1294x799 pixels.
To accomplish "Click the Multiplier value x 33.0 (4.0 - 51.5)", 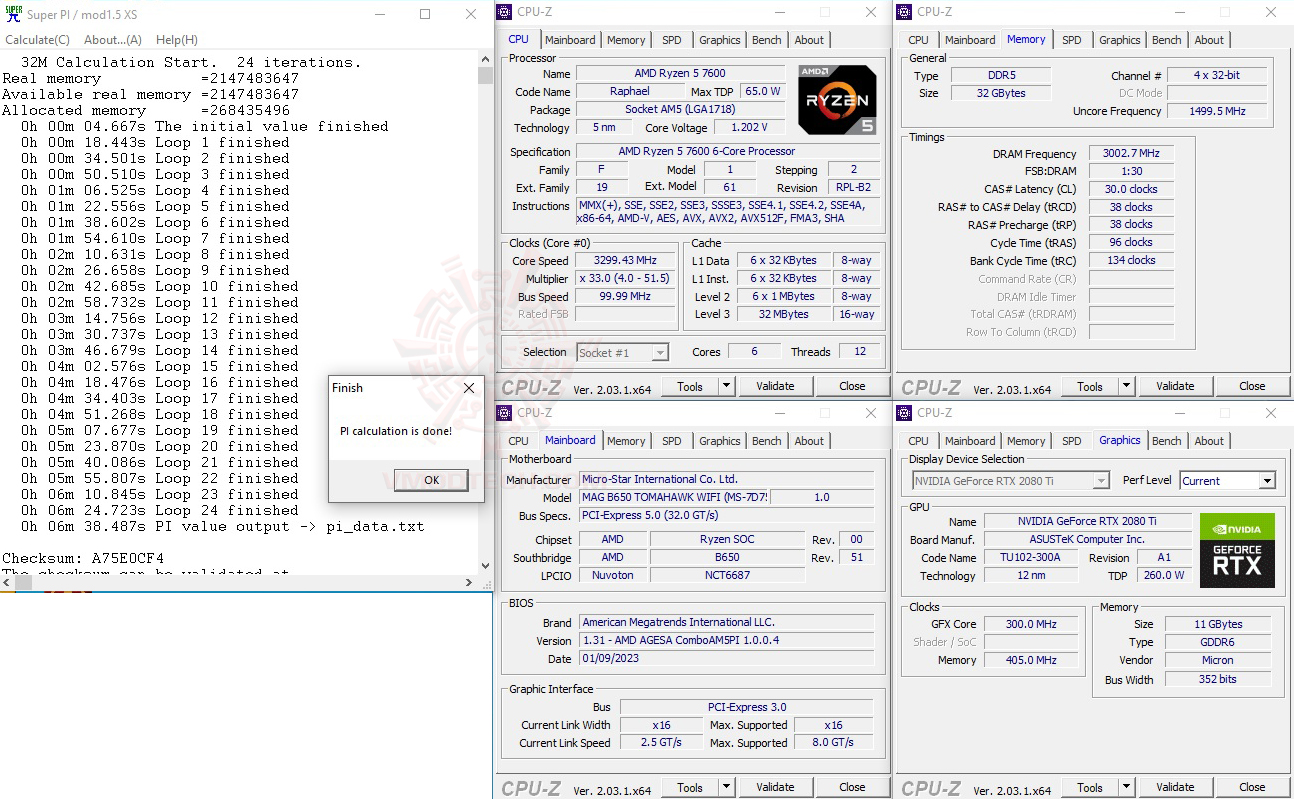I will pos(626,279).
